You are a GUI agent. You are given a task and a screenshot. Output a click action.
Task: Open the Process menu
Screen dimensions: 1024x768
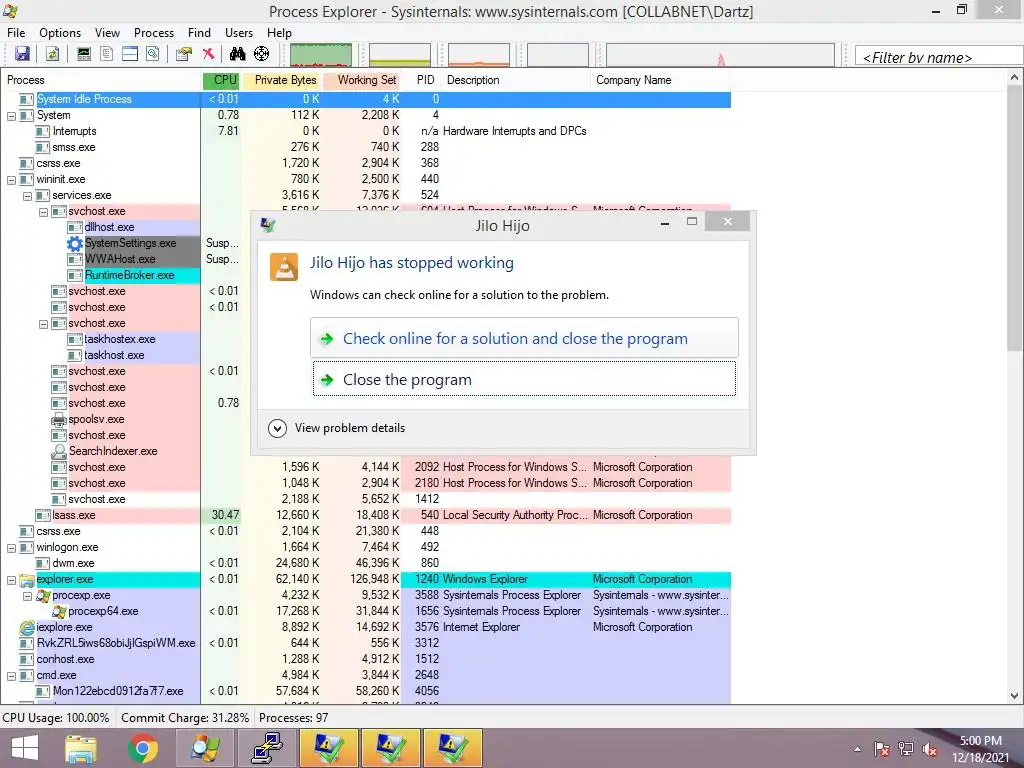click(153, 33)
